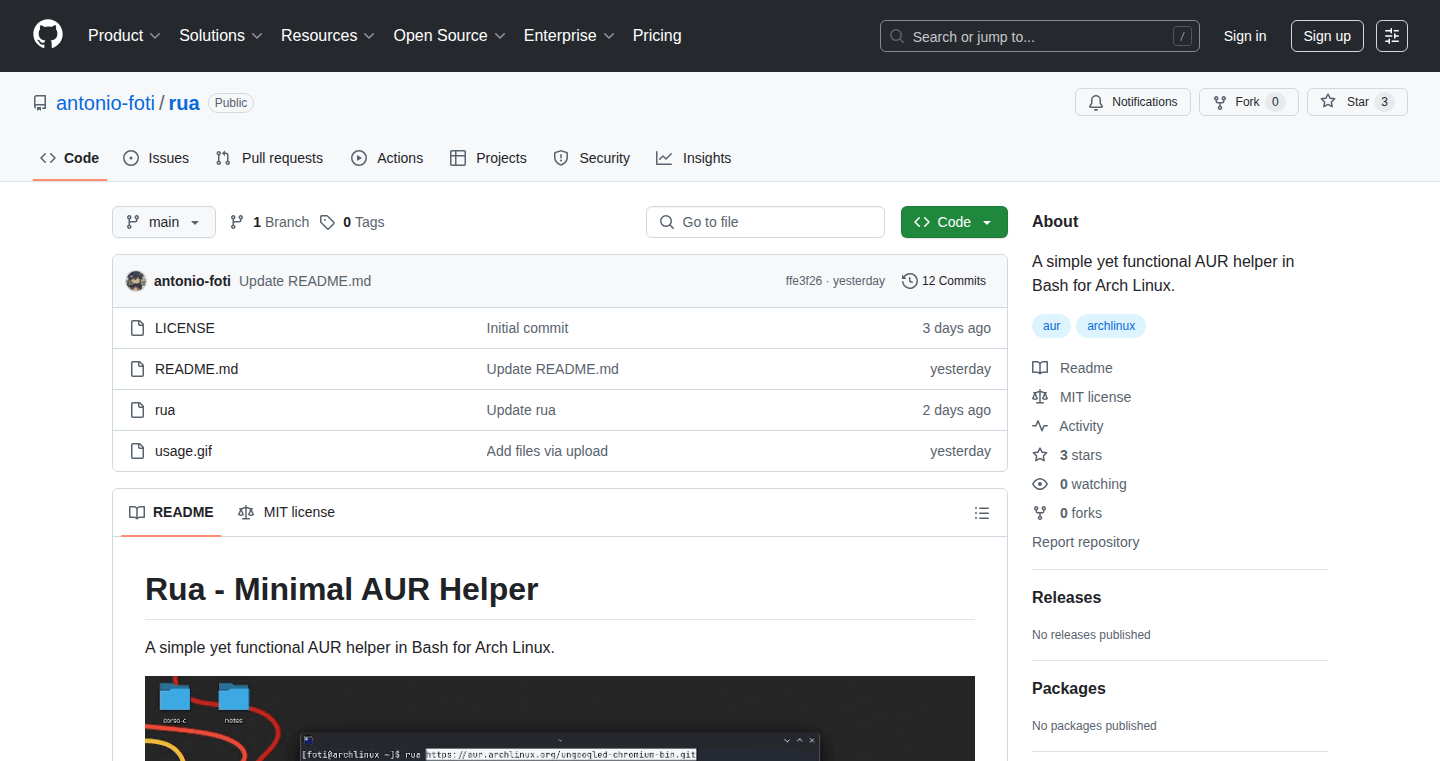Open the Resources dropdown
The width and height of the screenshot is (1440, 761).
pos(328,36)
